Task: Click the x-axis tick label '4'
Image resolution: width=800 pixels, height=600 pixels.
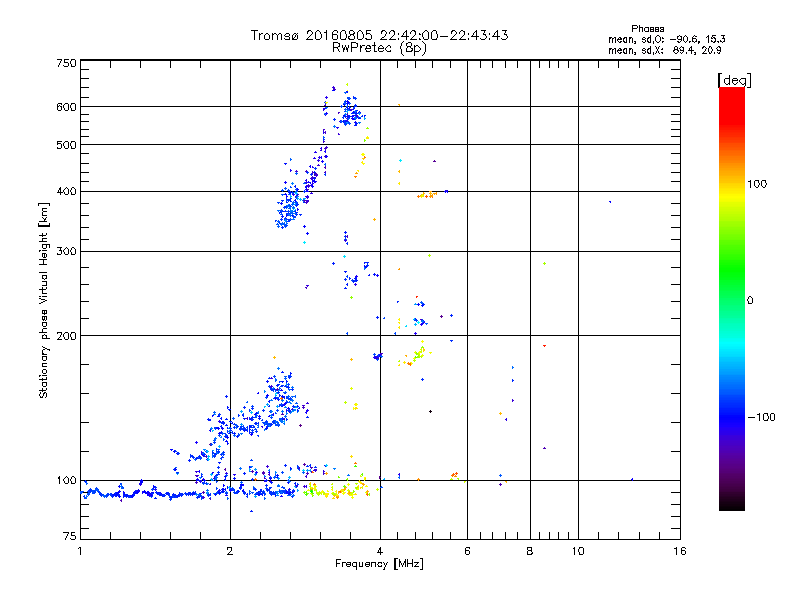Action: tap(380, 551)
